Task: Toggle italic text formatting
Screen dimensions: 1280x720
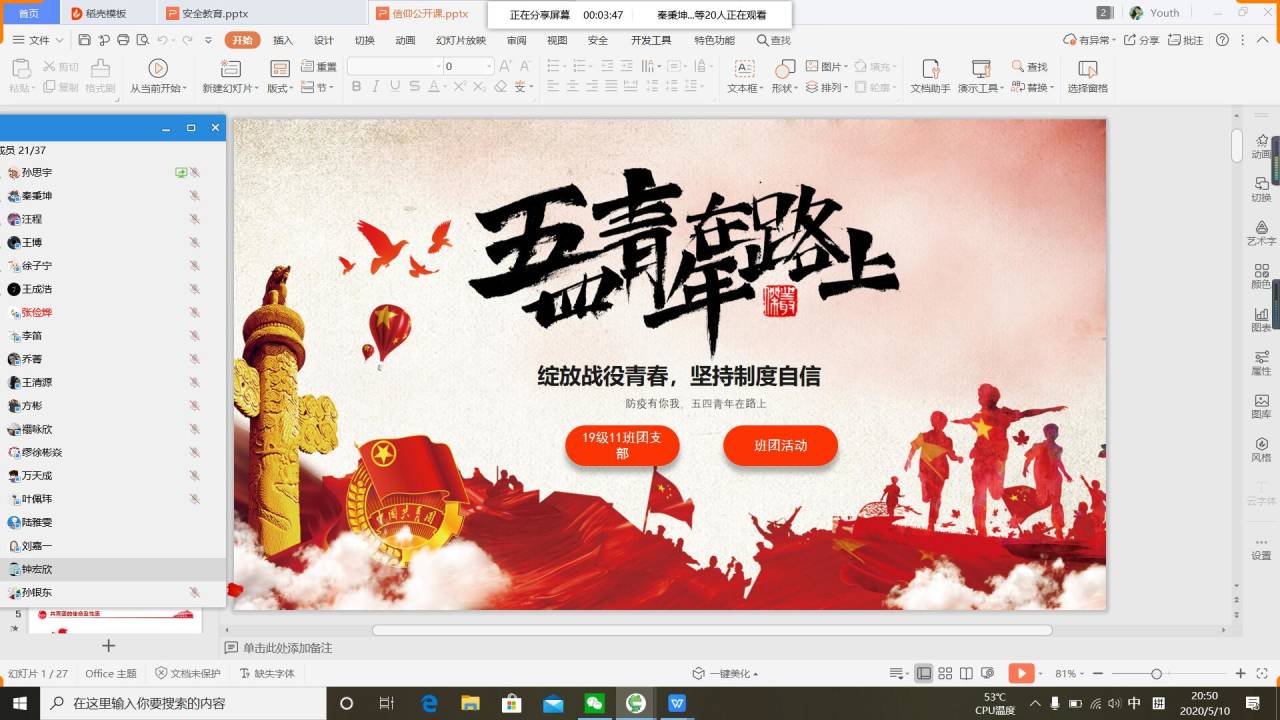Action: pyautogui.click(x=376, y=87)
